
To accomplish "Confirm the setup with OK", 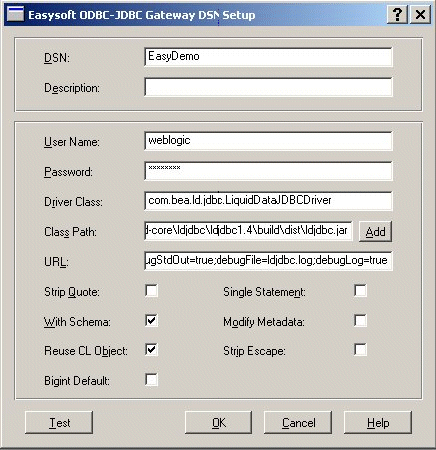I will [219, 422].
